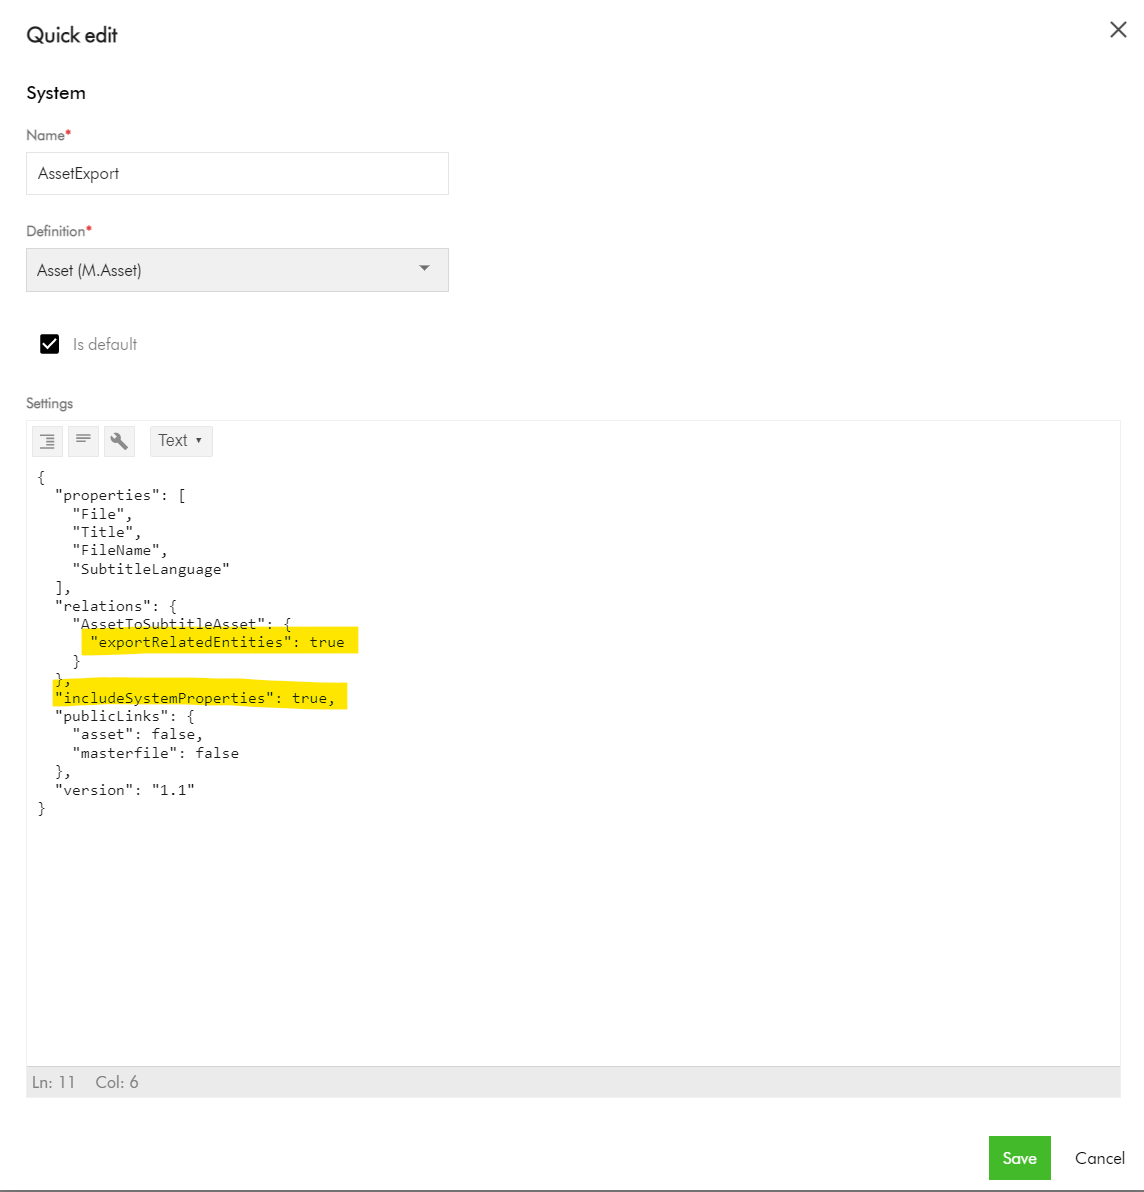
Task: Click the Format JSON (indent) icon
Action: pyautogui.click(x=47, y=441)
